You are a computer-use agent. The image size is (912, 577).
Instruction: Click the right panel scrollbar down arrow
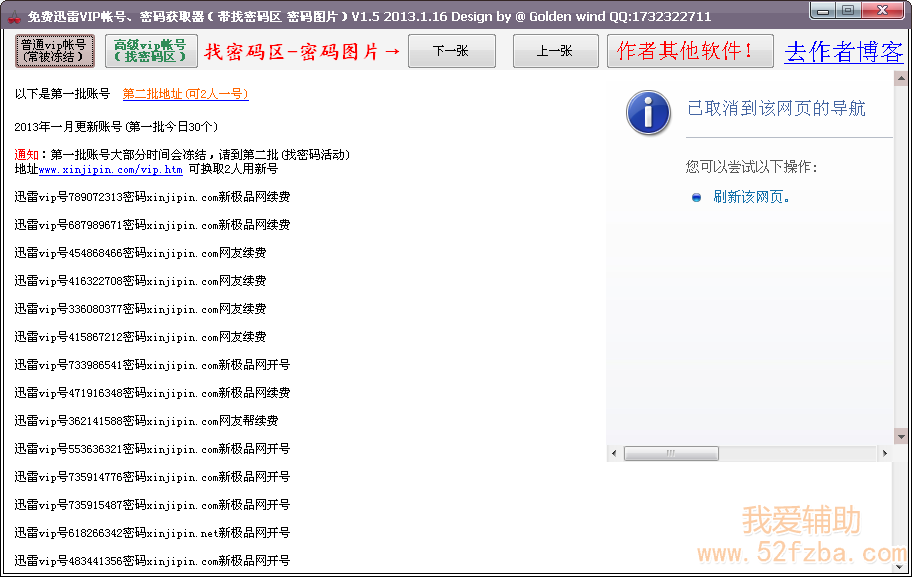[901, 436]
